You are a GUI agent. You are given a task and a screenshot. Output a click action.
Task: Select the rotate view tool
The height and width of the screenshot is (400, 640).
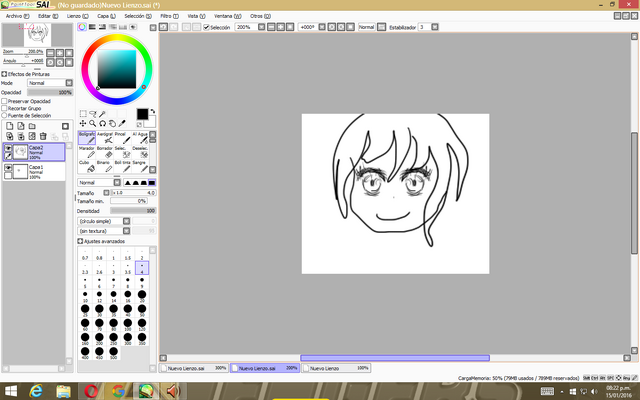(x=102, y=123)
